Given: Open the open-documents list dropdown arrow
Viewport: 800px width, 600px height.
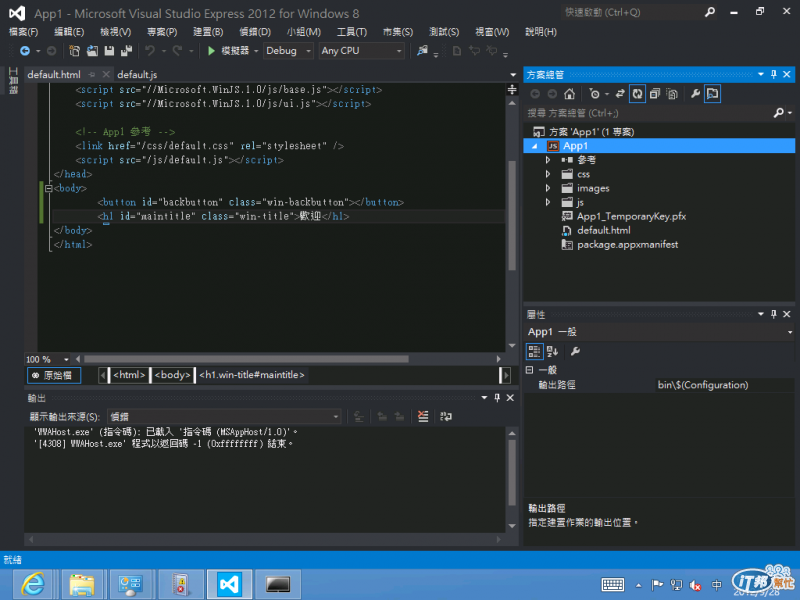Looking at the screenshot, I should 513,74.
